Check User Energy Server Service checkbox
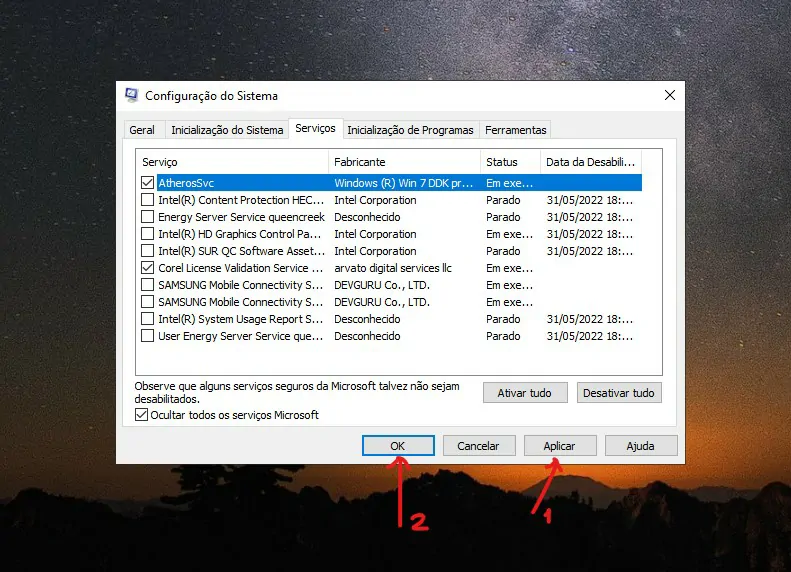This screenshot has width=791, height=572. (147, 336)
